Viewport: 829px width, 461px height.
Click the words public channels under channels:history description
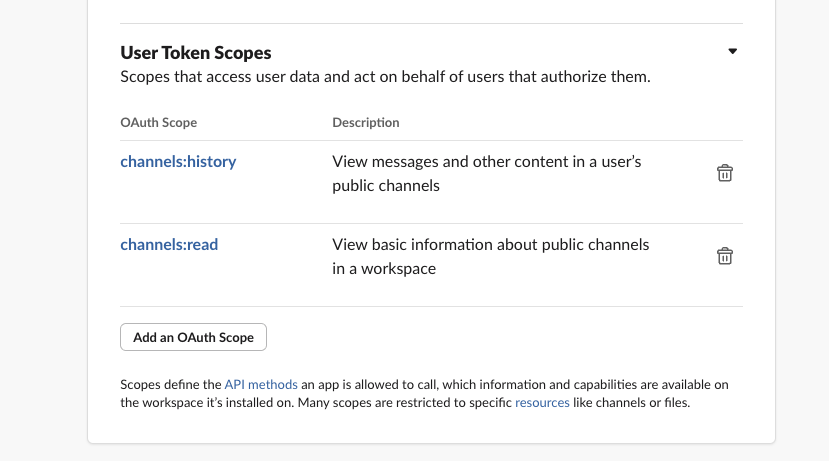386,186
